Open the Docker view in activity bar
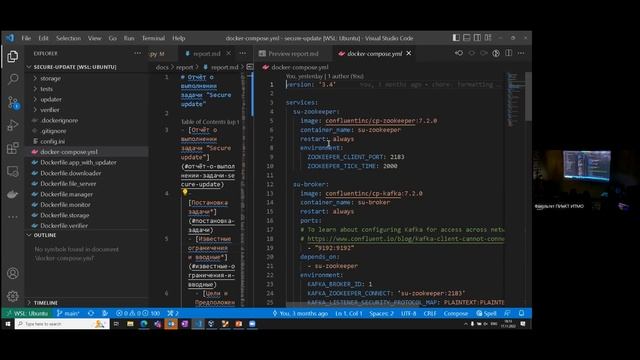Image resolution: width=640 pixels, height=360 pixels. [13, 194]
